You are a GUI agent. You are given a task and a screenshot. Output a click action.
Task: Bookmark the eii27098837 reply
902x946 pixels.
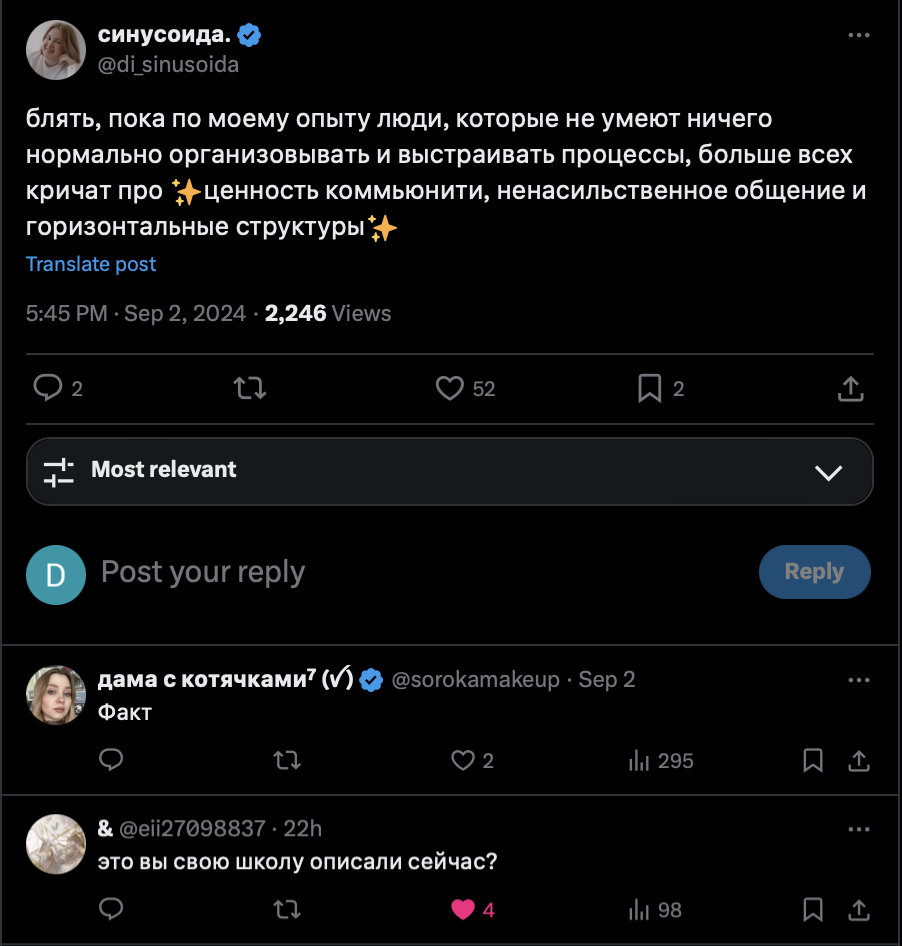click(x=813, y=909)
